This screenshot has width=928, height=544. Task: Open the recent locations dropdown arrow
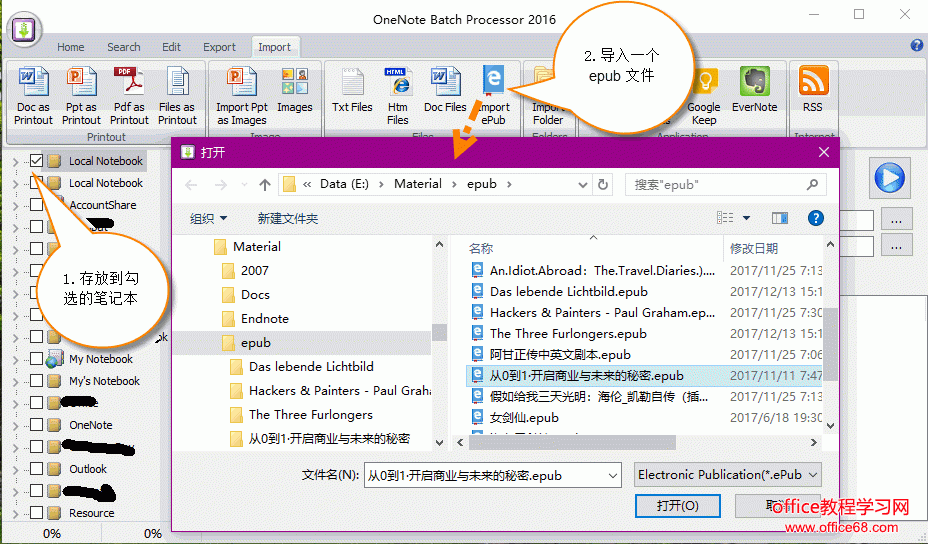[244, 185]
